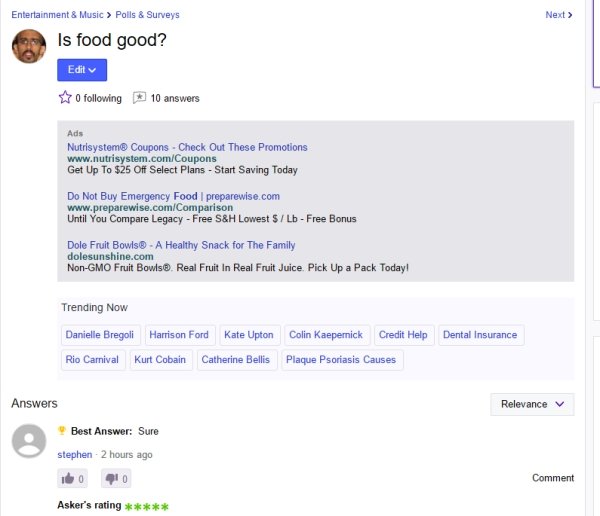This screenshot has height=516, width=600.
Task: Click the green asker's rating stars
Action: click(146, 506)
